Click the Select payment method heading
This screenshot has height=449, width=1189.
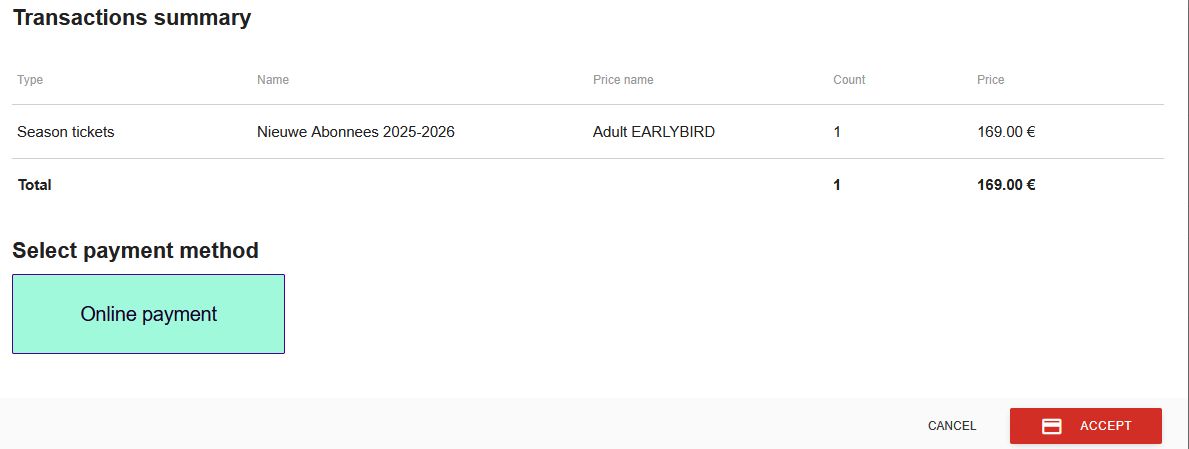tap(136, 250)
